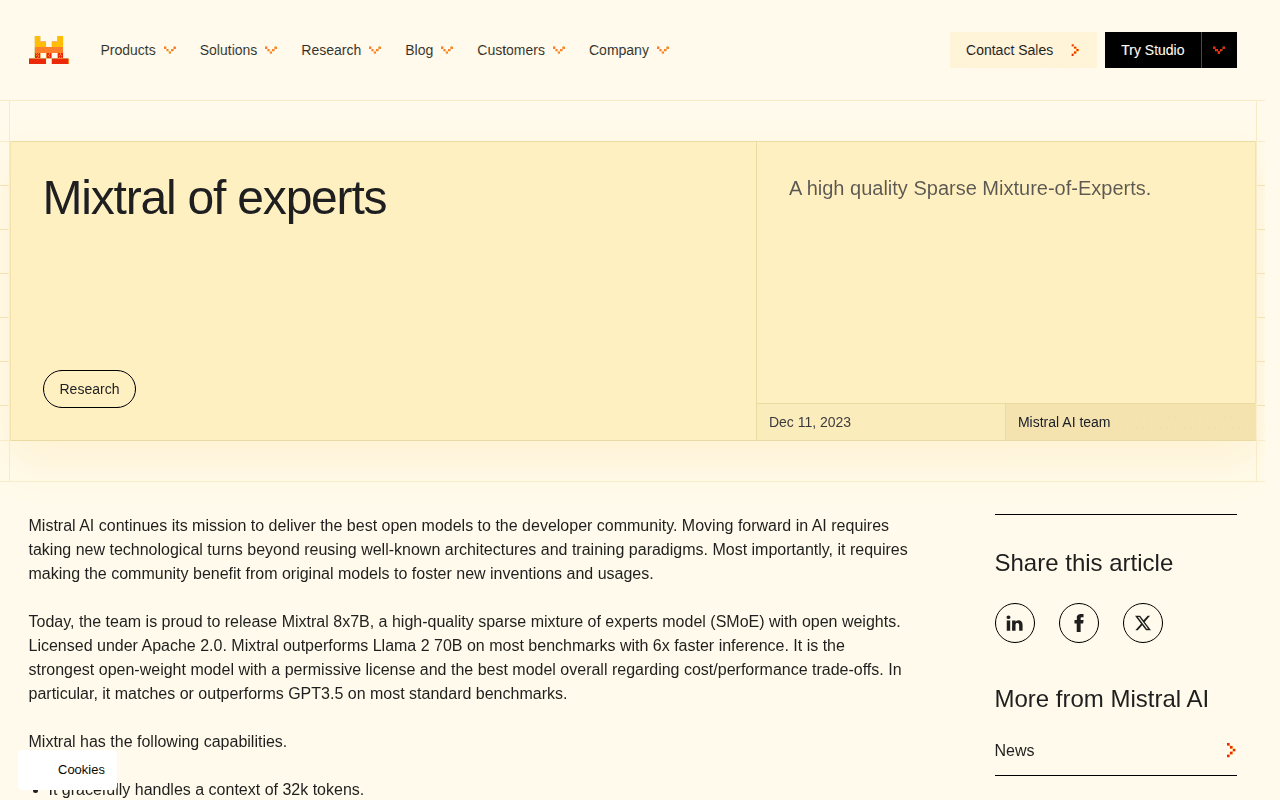Click the Mistral AI logo
This screenshot has height=800, width=1280.
pyautogui.click(x=49, y=50)
